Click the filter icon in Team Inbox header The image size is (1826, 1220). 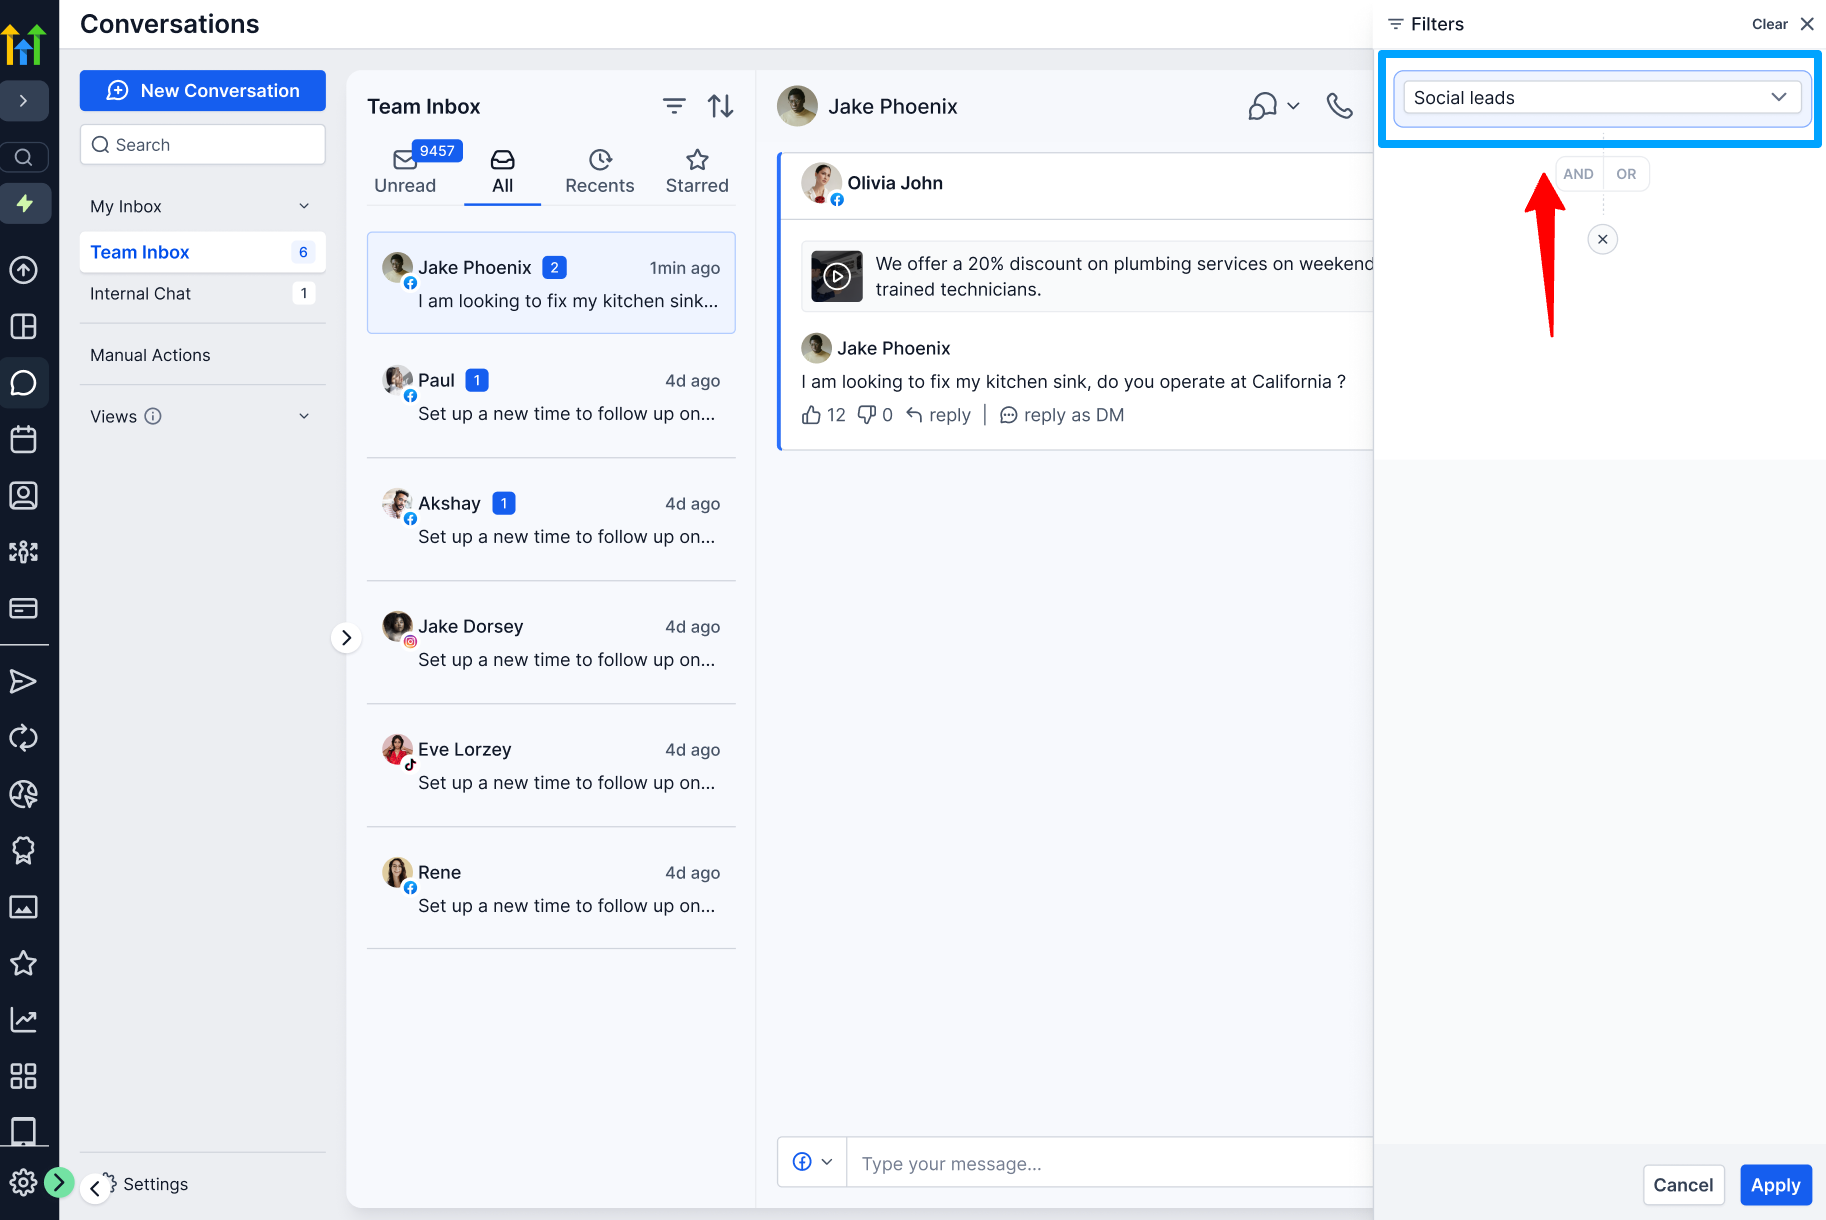point(674,106)
